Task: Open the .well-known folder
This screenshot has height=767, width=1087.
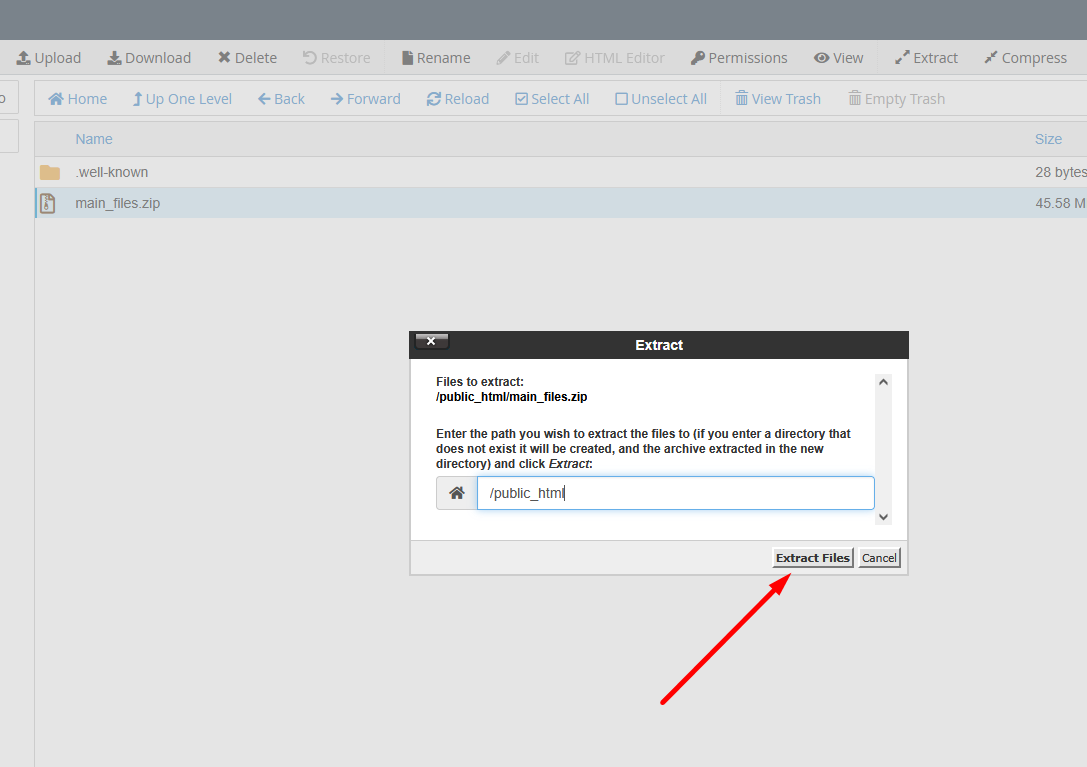Action: 111,172
